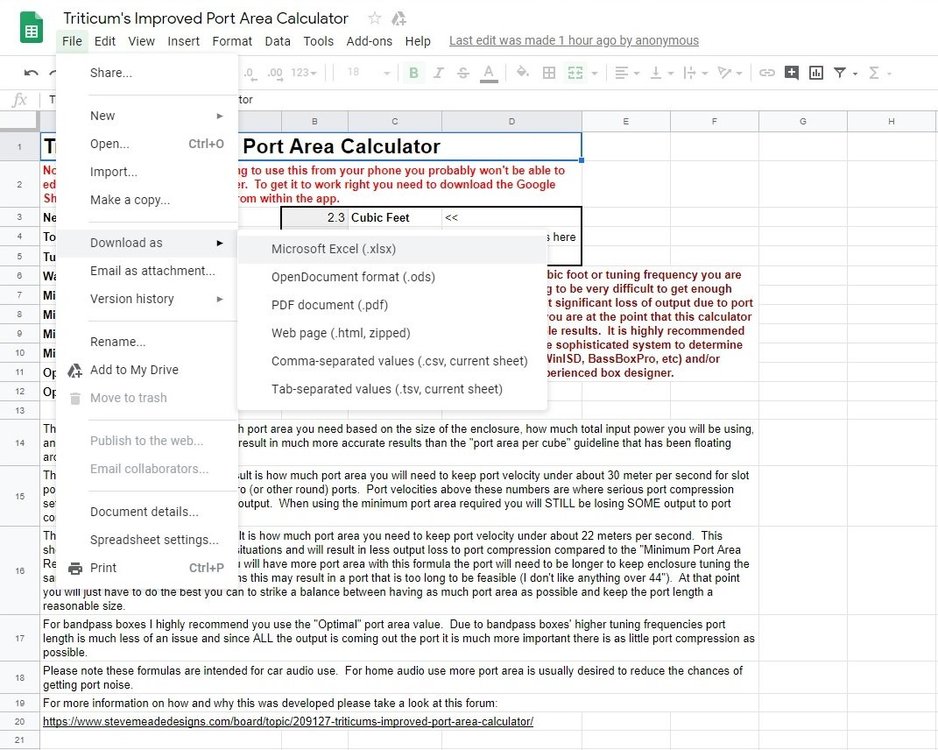The image size is (938, 750).
Task: Click the Add to Drive icon beside the title
Action: 399,19
